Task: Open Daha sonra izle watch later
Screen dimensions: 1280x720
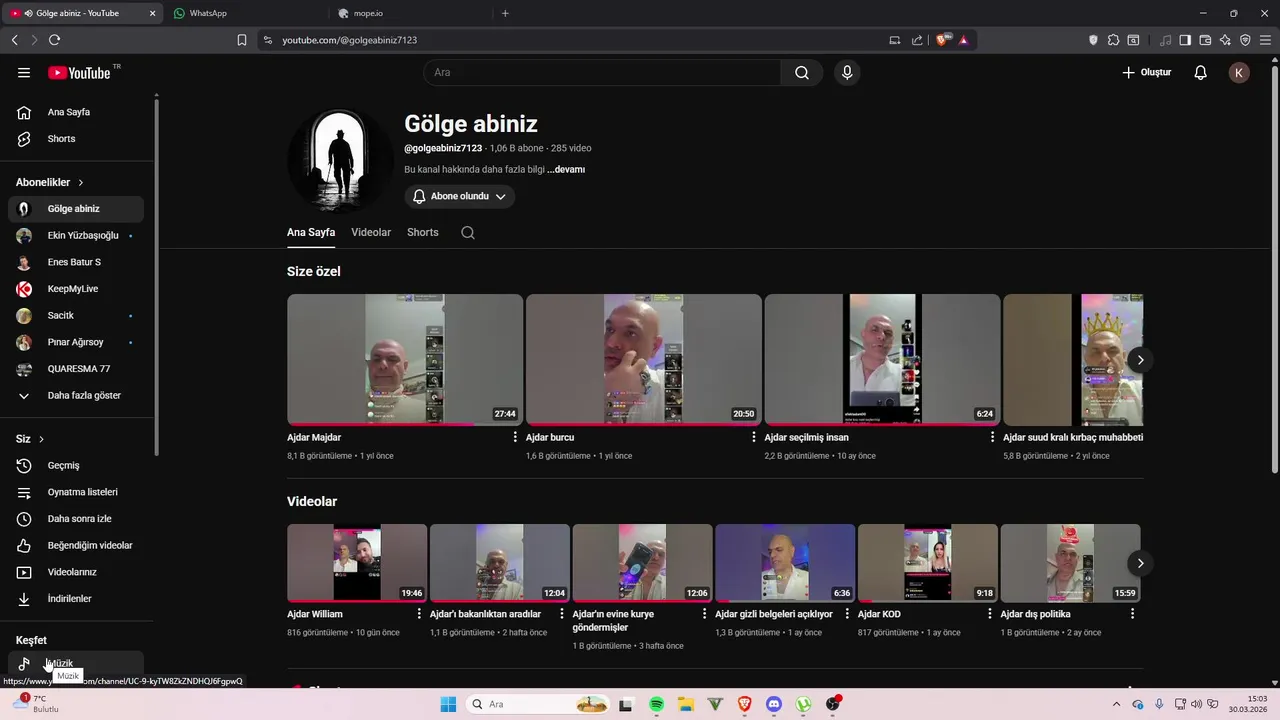Action: click(x=76, y=519)
